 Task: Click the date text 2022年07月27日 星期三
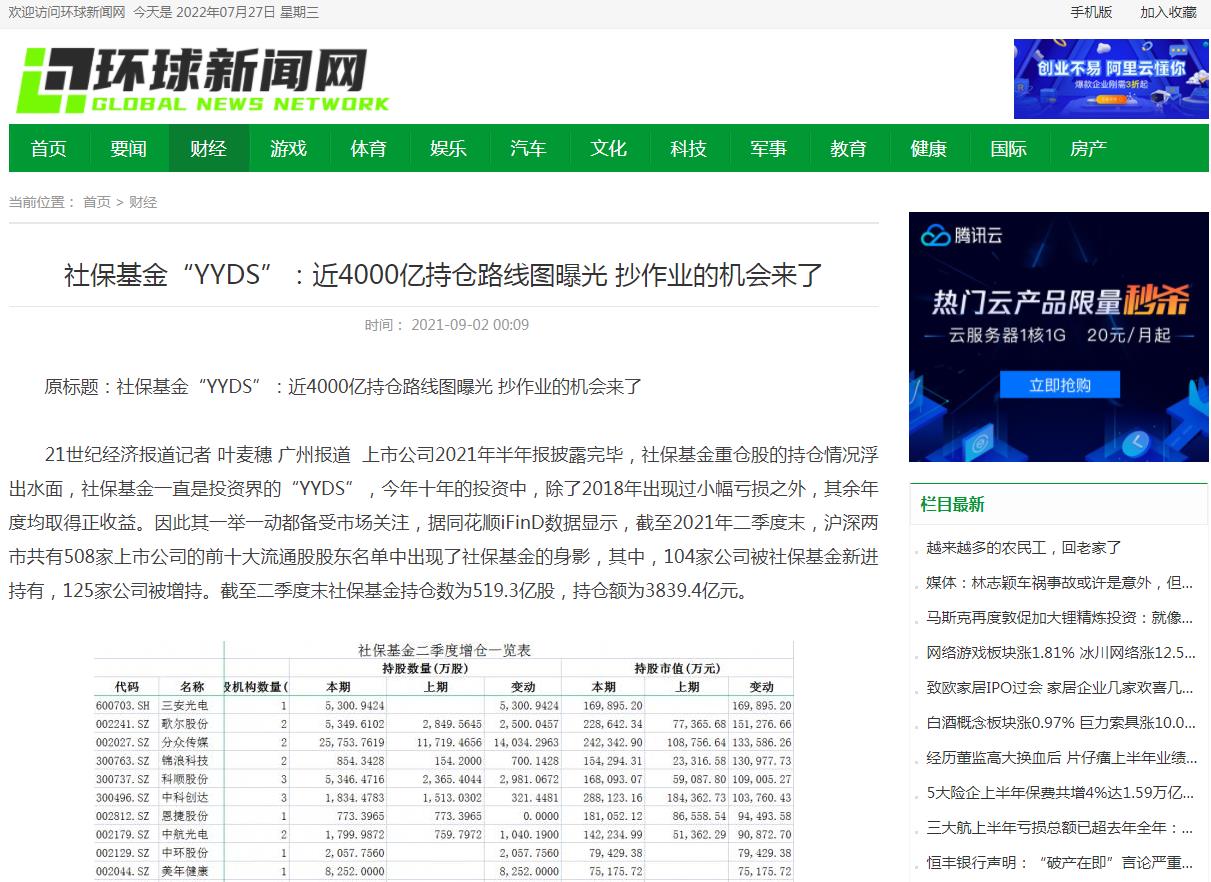click(248, 12)
